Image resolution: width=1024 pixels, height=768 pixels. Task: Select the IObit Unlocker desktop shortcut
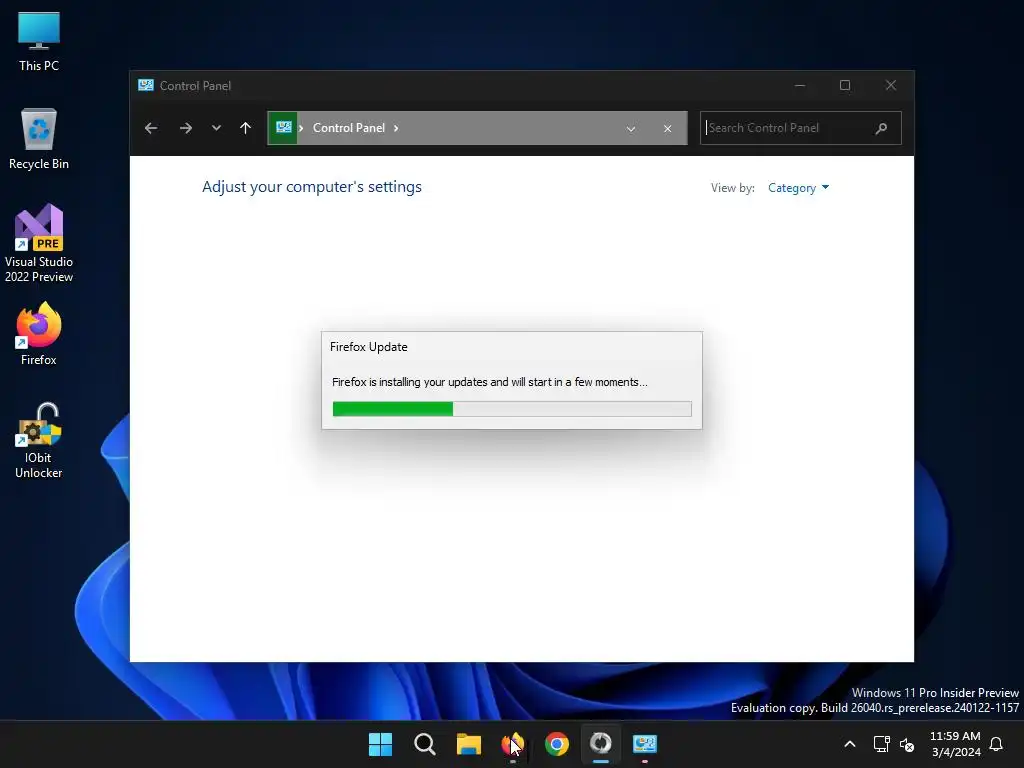39,440
